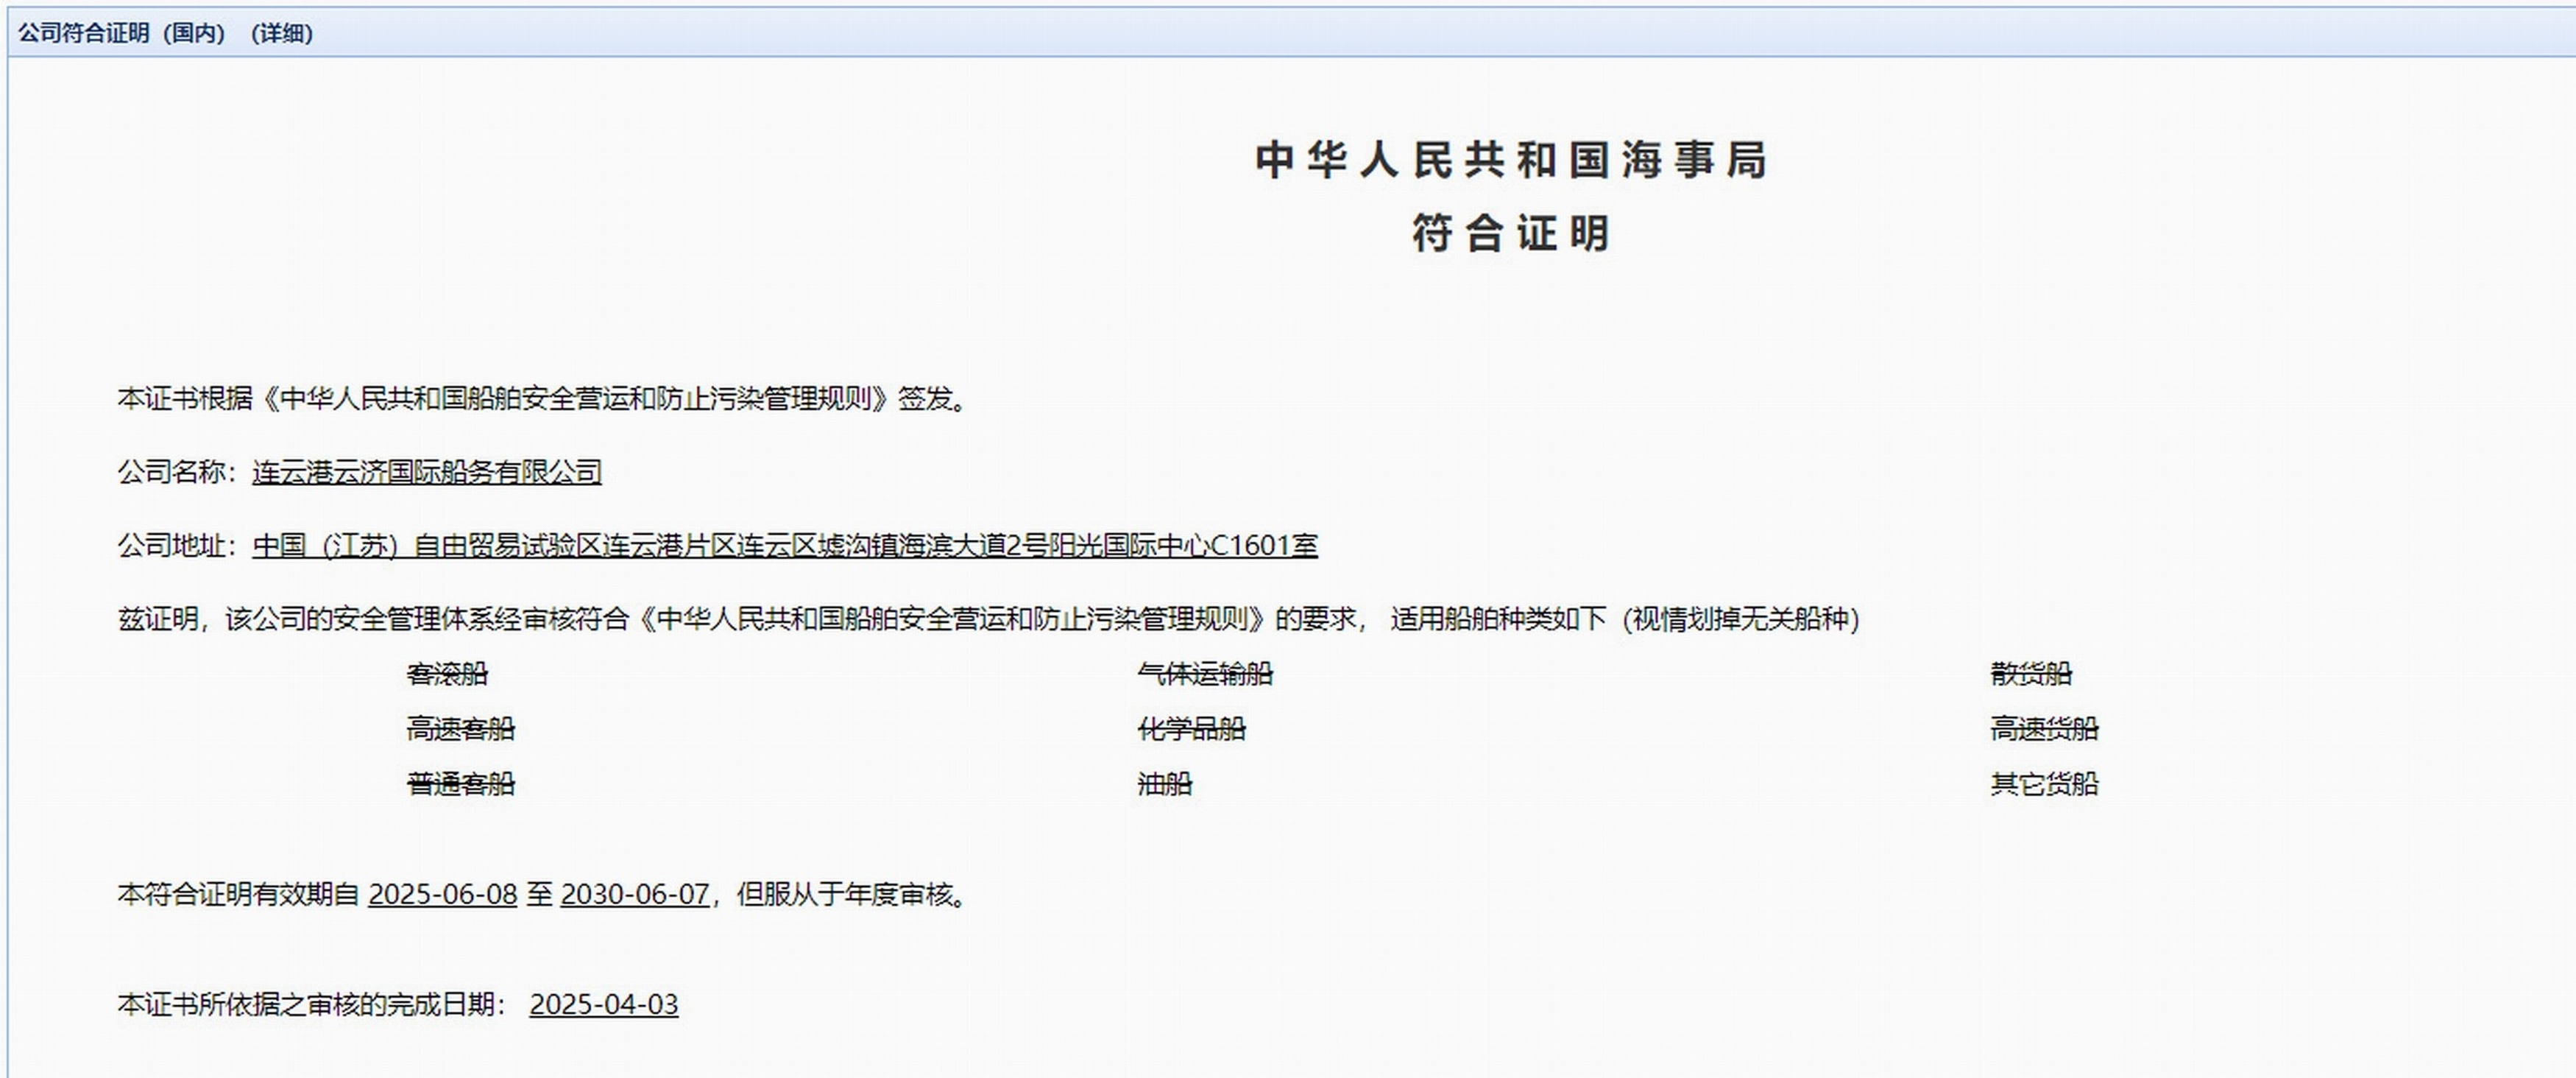Image resolution: width=2576 pixels, height=1078 pixels.
Task: Click the paragraph starting with 兹证明
Action: pyautogui.click(x=989, y=619)
